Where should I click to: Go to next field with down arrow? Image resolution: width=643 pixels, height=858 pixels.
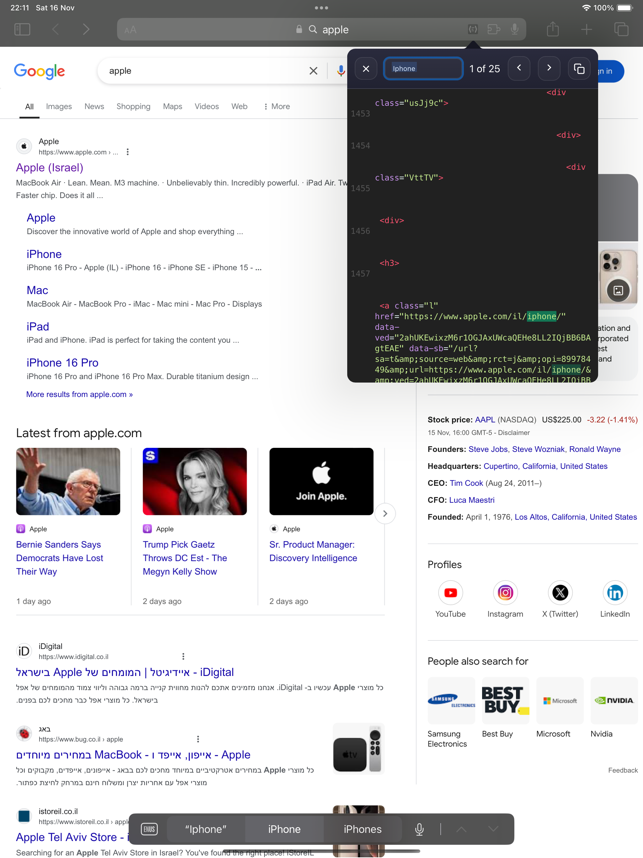click(493, 829)
